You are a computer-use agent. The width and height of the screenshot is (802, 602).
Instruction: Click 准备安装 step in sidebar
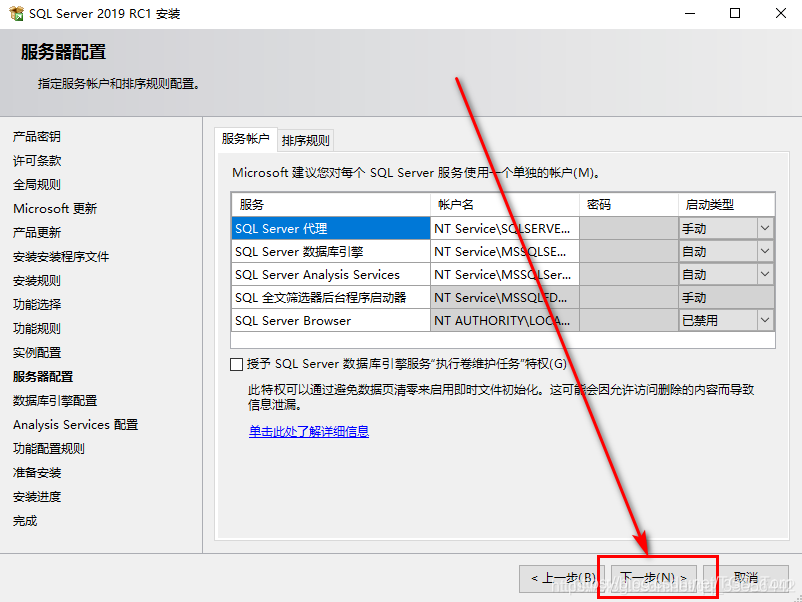pyautogui.click(x=37, y=473)
